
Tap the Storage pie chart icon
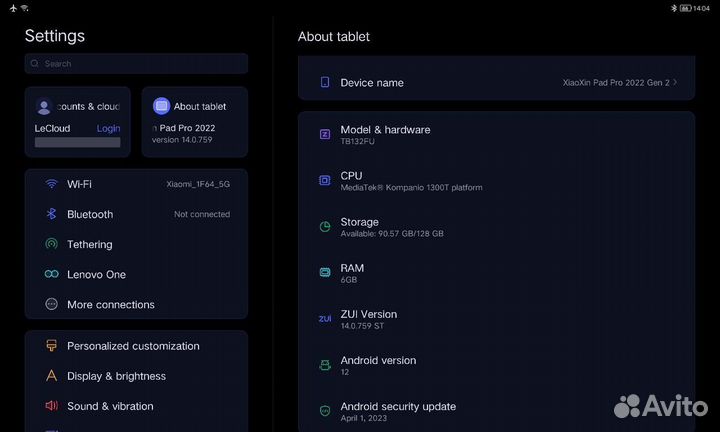tap(324, 227)
